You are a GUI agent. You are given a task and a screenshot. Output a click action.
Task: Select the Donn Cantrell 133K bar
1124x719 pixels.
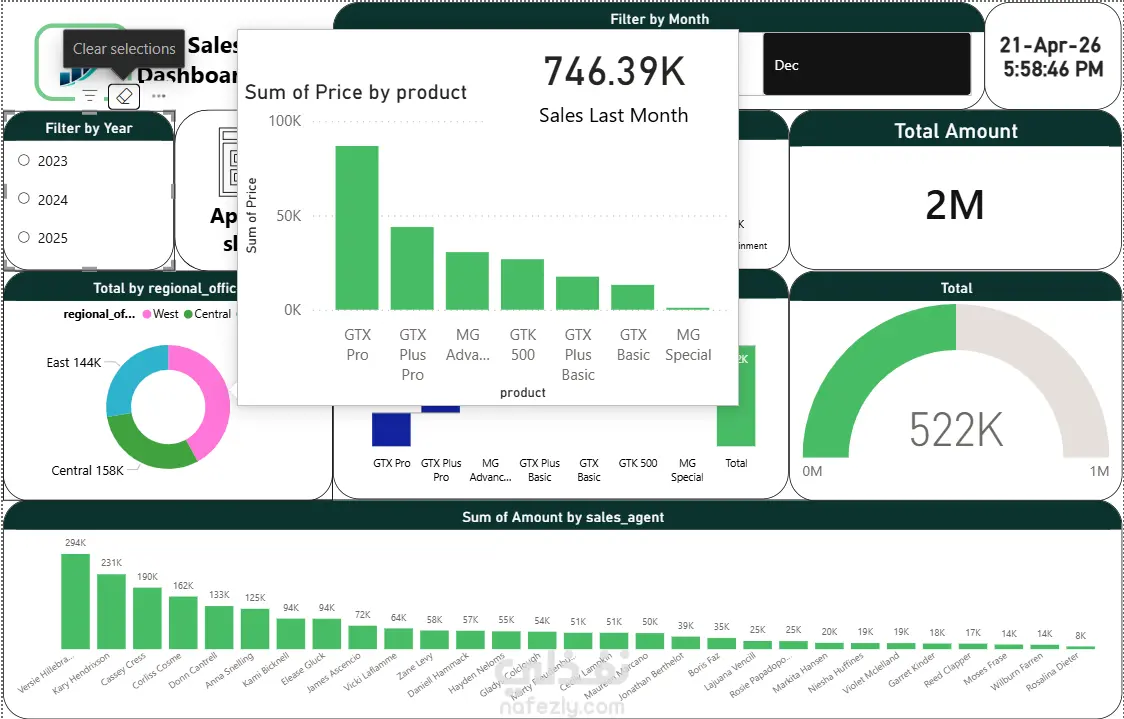(x=219, y=628)
